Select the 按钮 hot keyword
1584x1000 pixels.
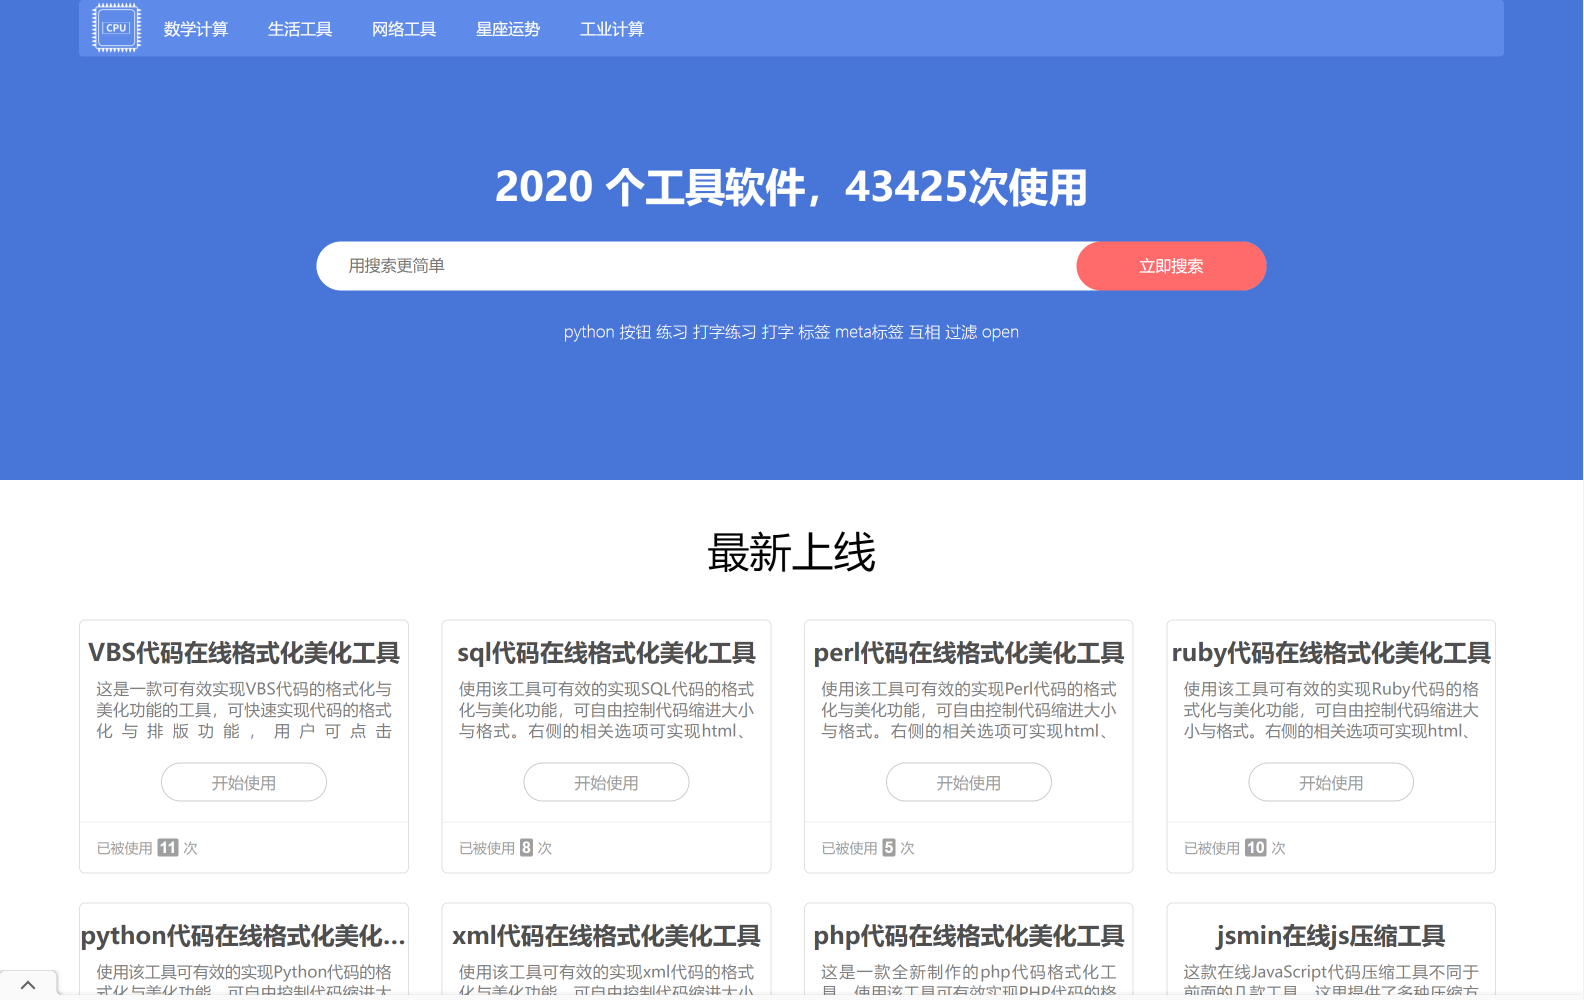click(x=635, y=332)
